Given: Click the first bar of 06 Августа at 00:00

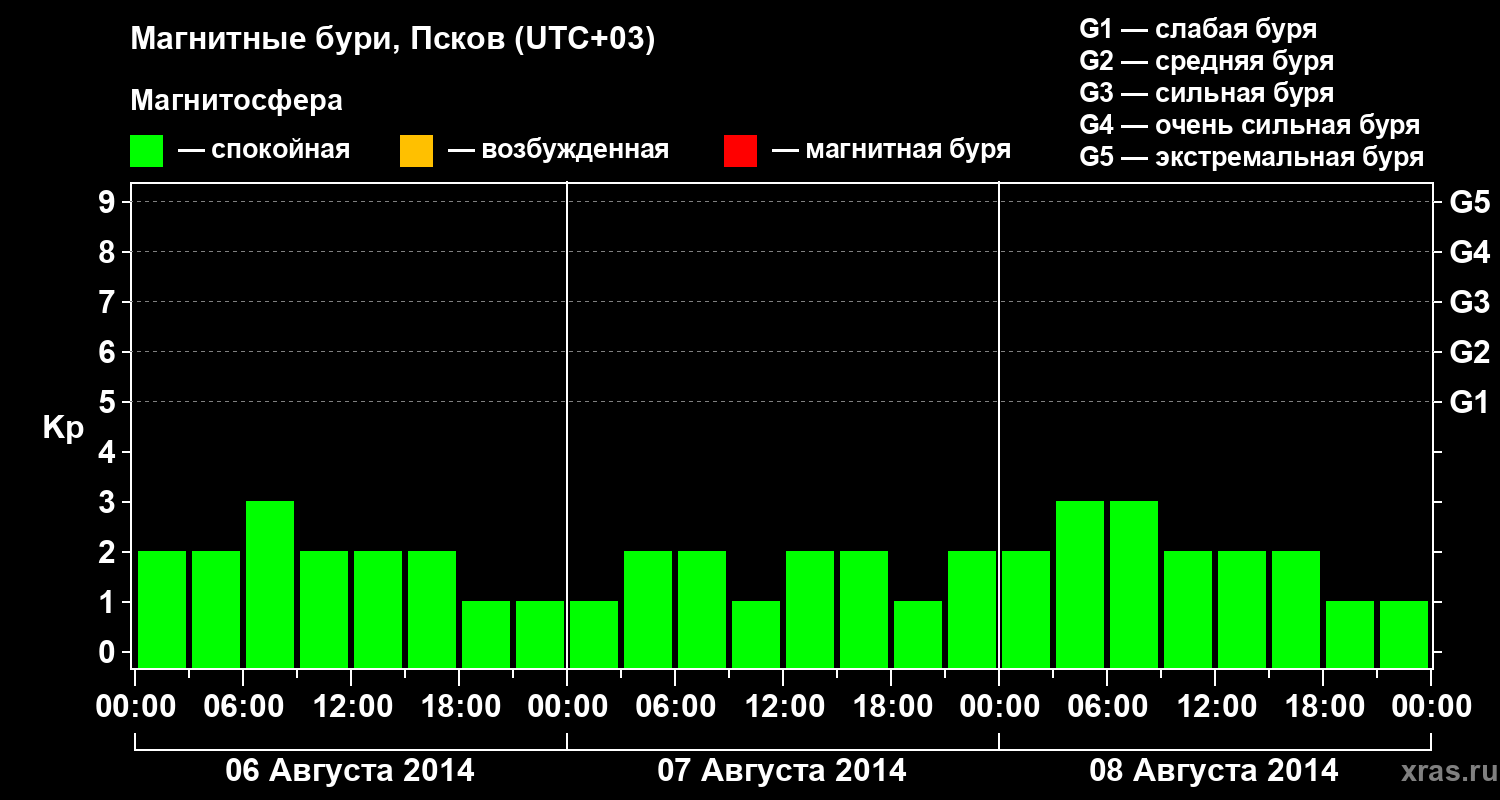Looking at the screenshot, I should [x=162, y=609].
